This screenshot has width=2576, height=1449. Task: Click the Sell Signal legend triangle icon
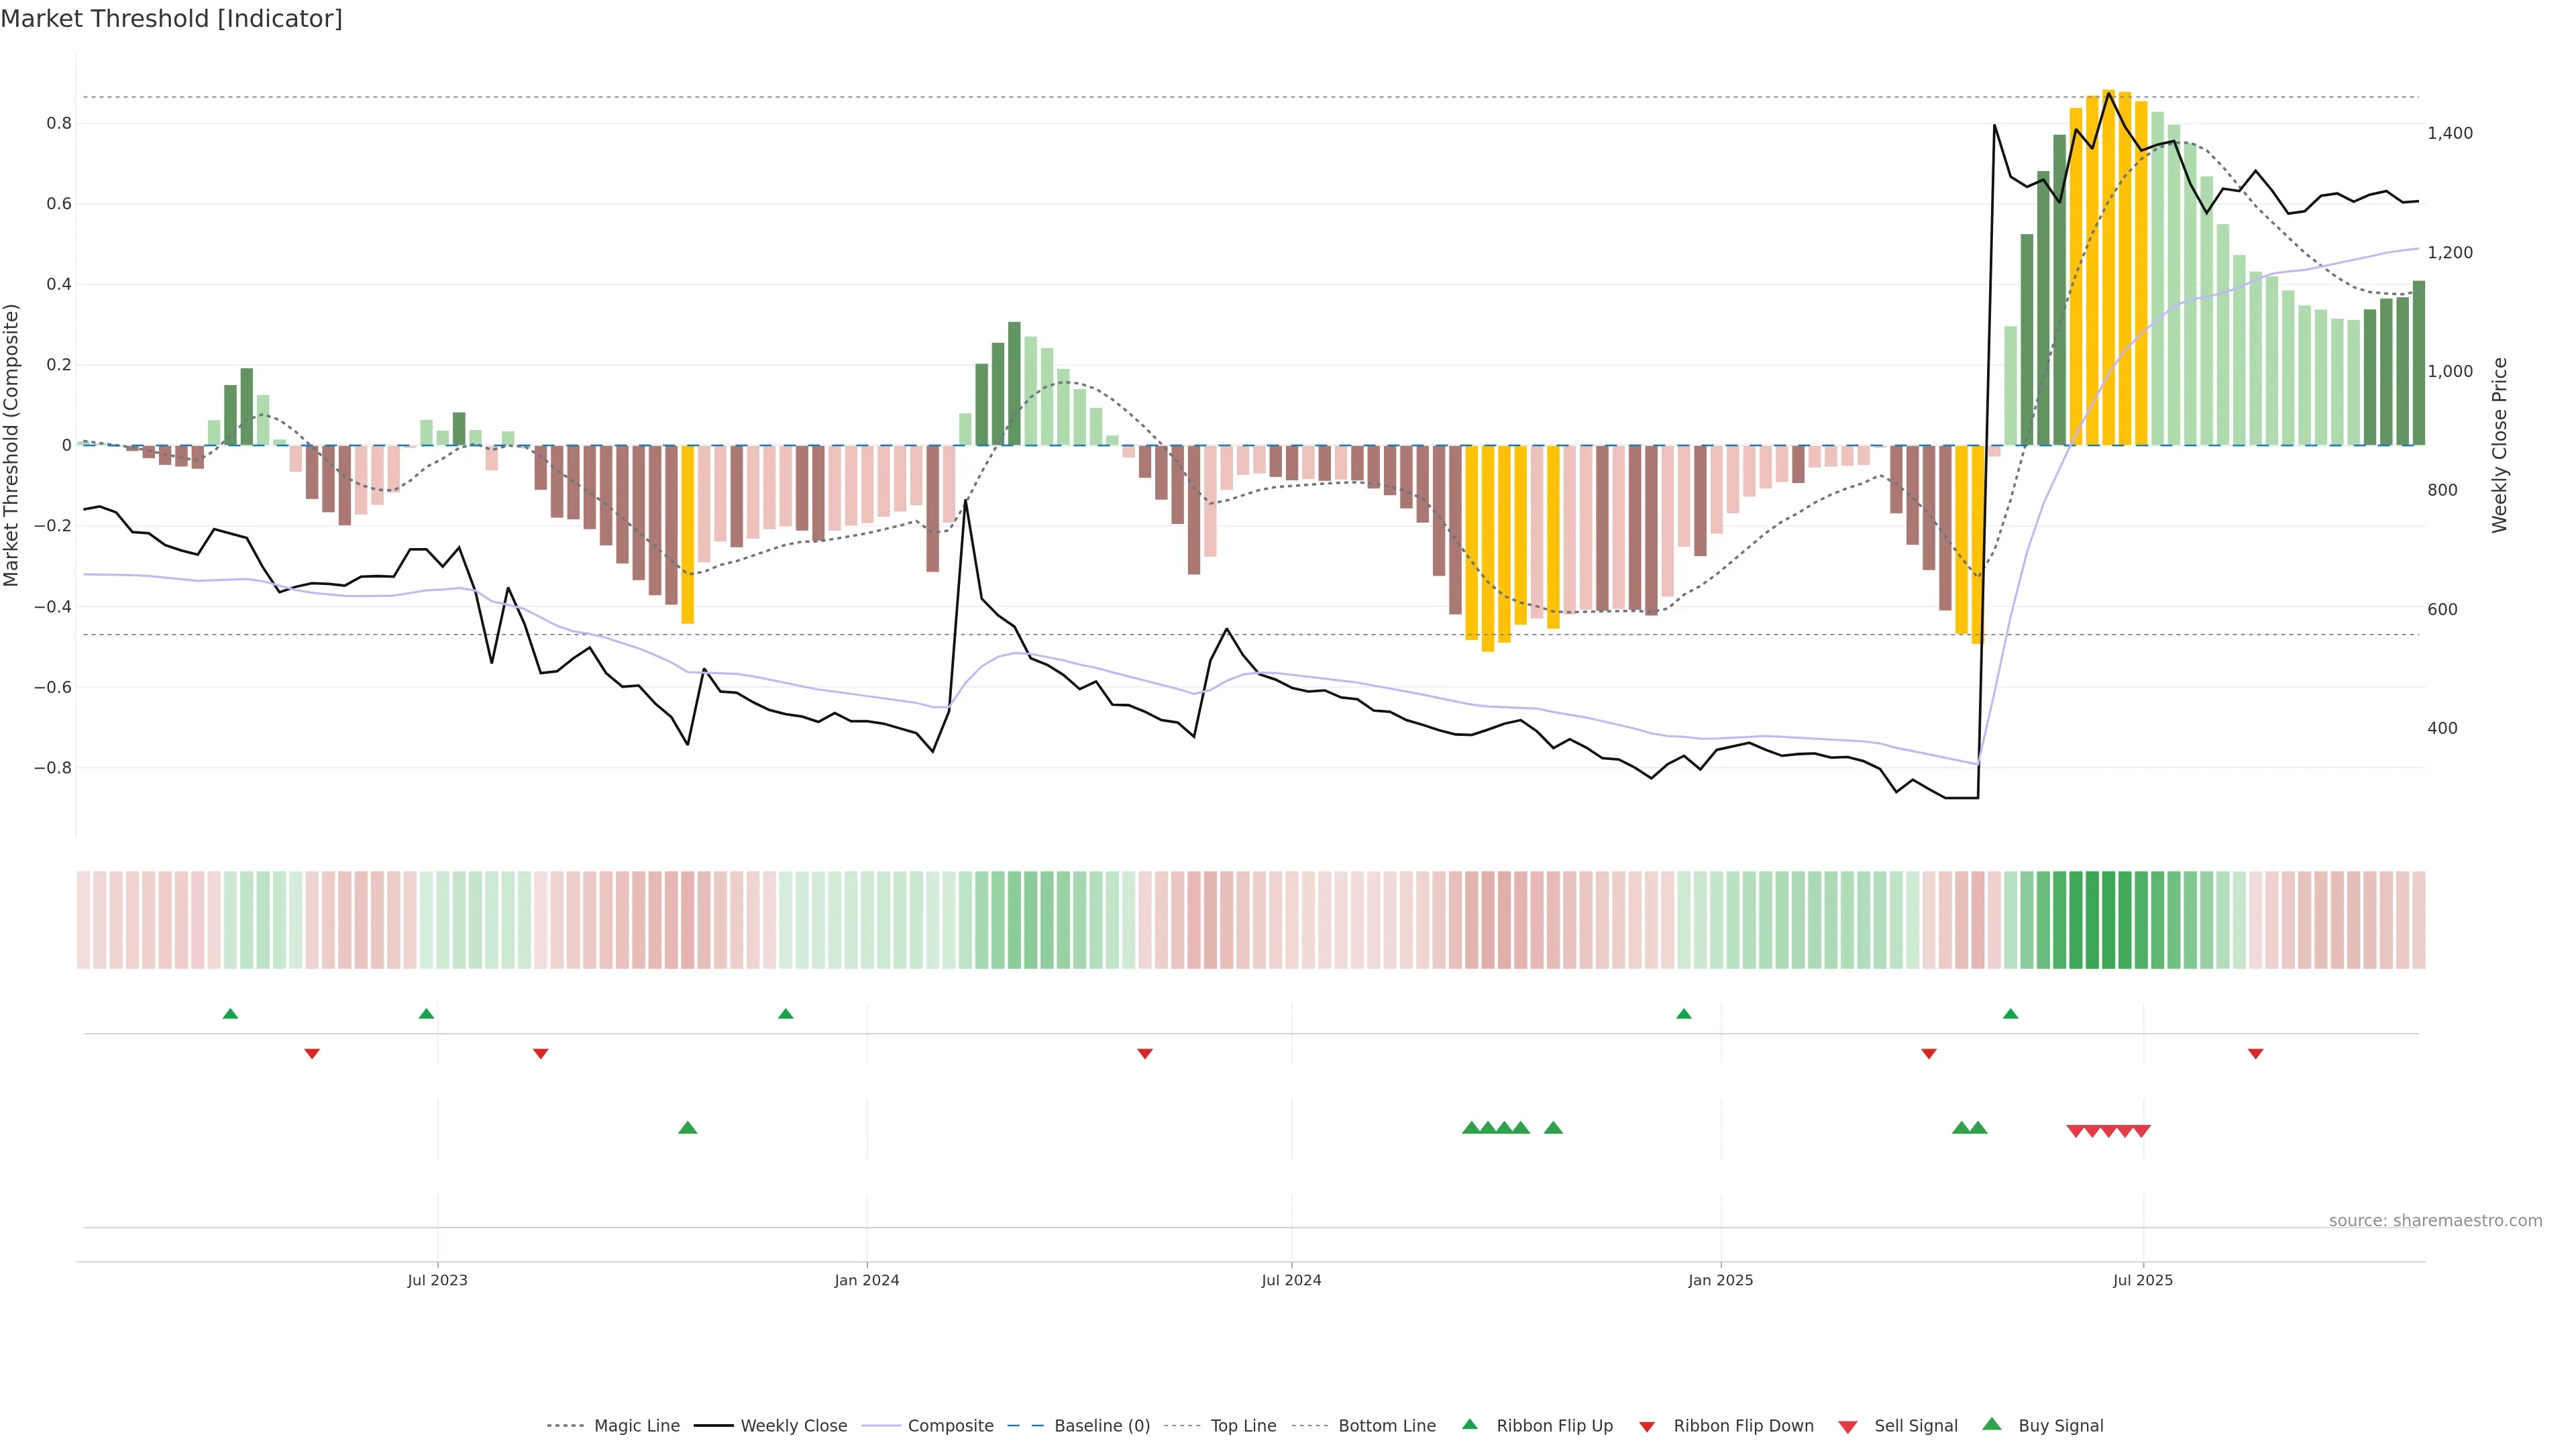pyautogui.click(x=1847, y=1426)
